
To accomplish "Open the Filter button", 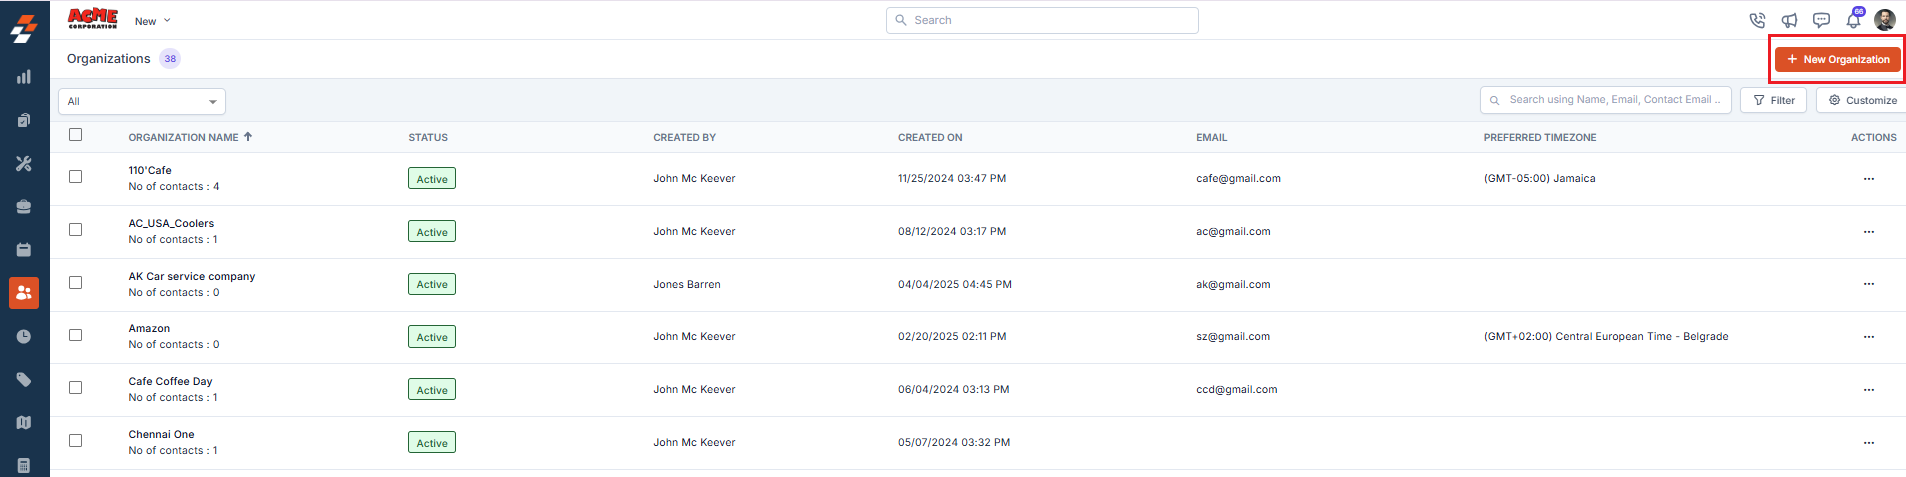I will (1773, 100).
